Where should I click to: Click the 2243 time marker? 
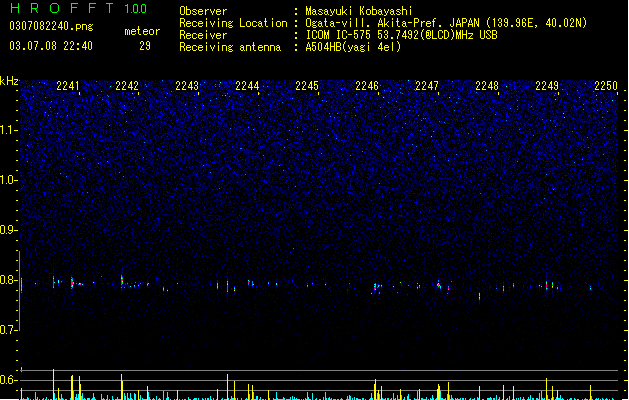[x=187, y=86]
